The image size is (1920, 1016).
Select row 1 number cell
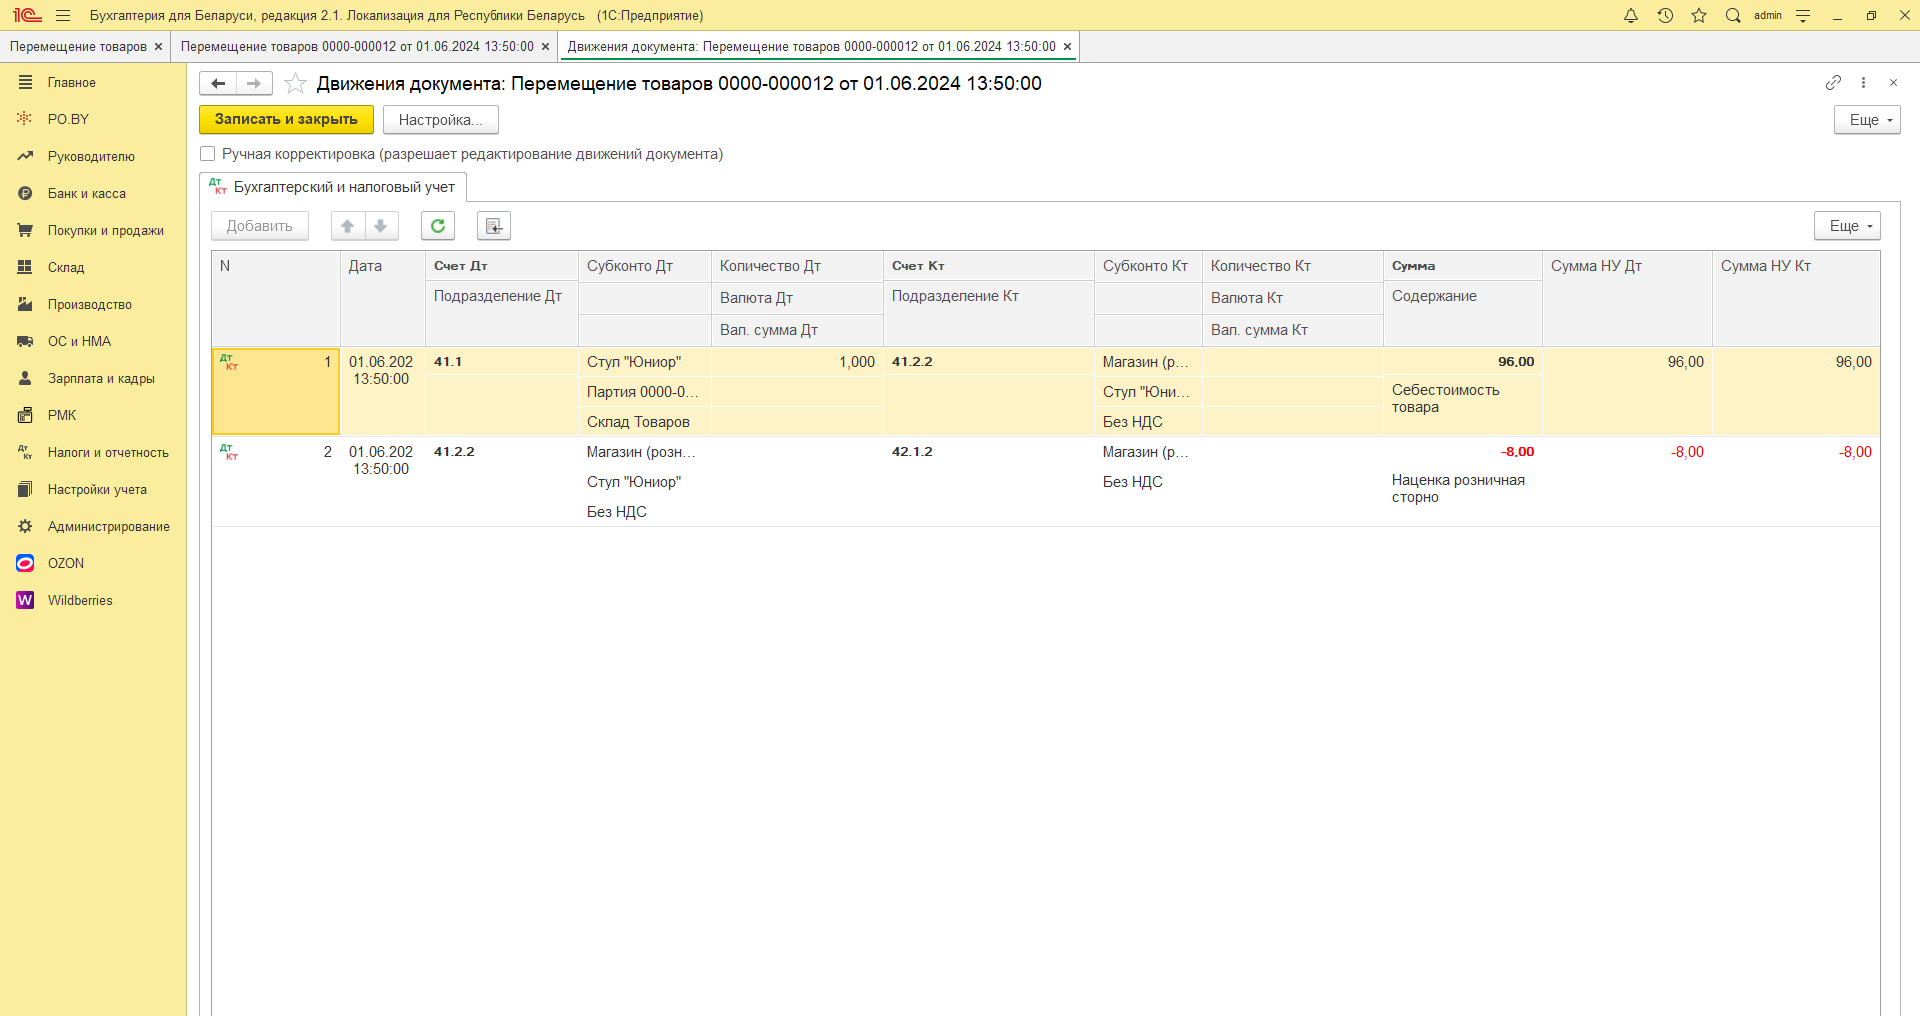pos(276,391)
